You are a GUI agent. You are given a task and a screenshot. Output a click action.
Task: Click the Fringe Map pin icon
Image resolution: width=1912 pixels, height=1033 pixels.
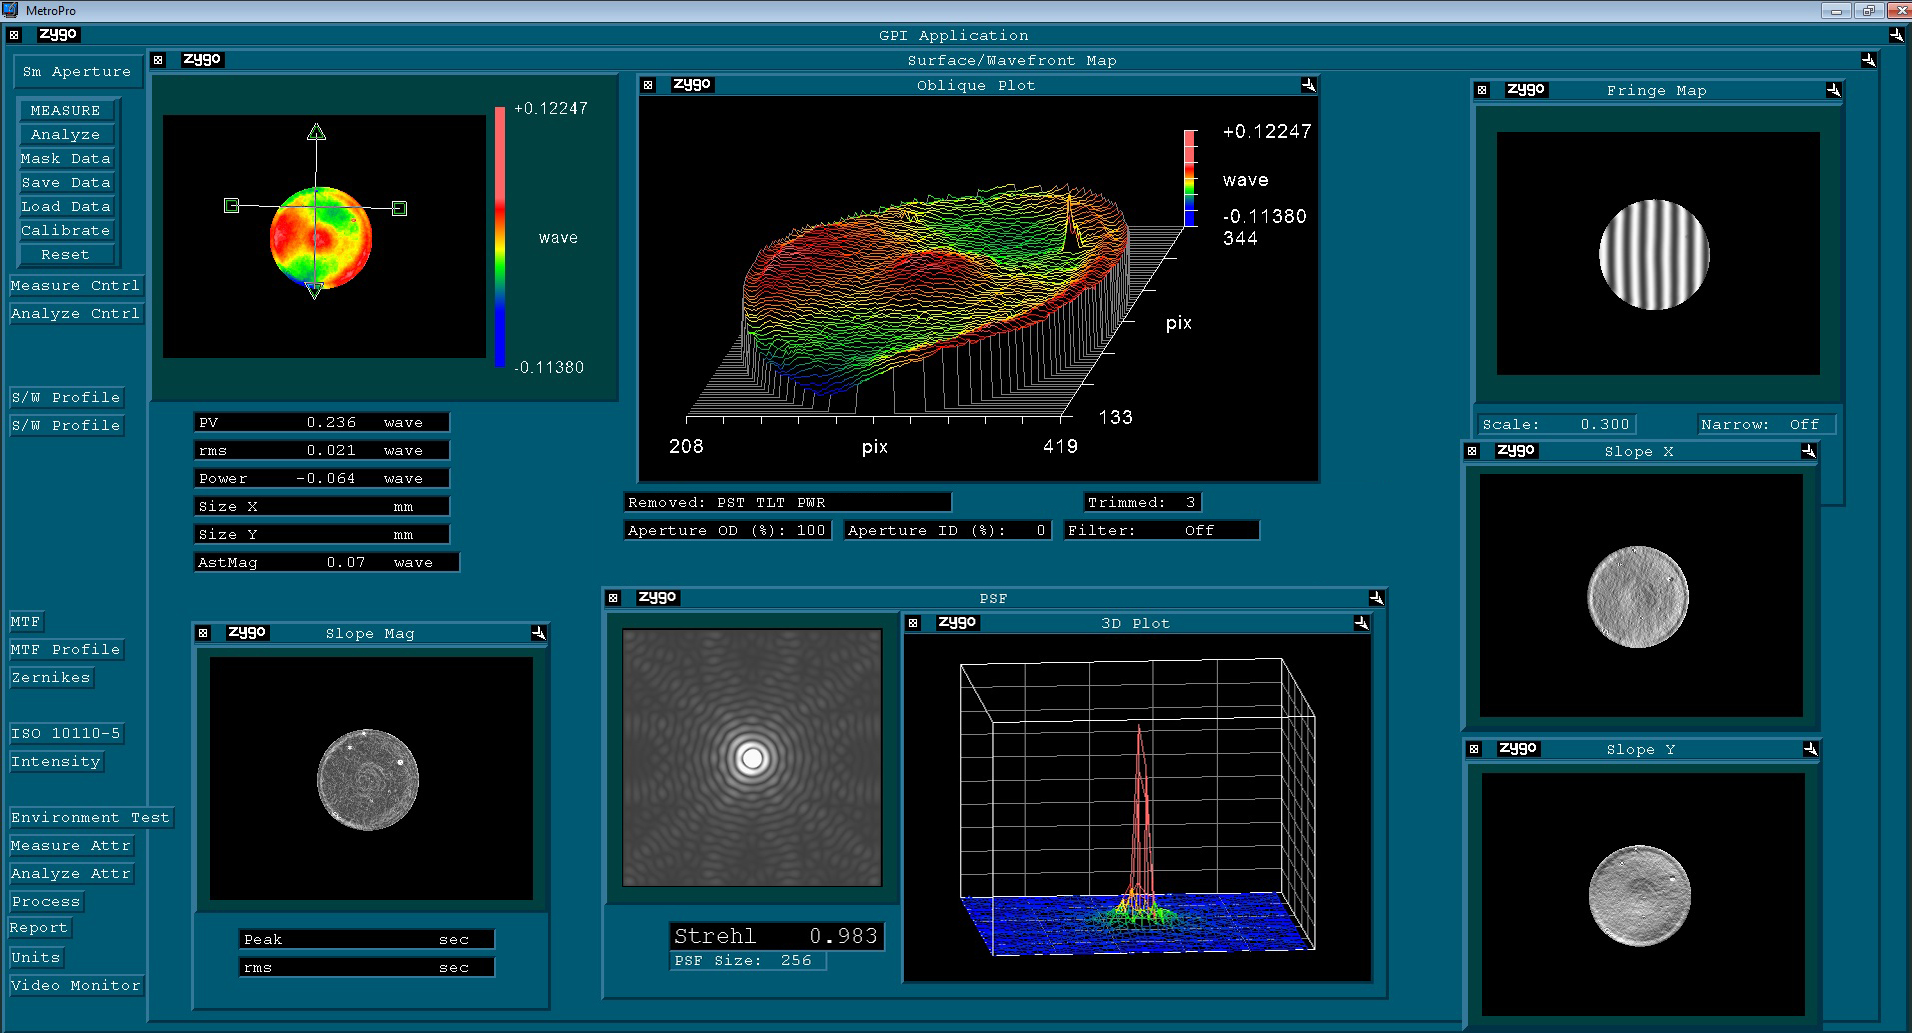1833,90
